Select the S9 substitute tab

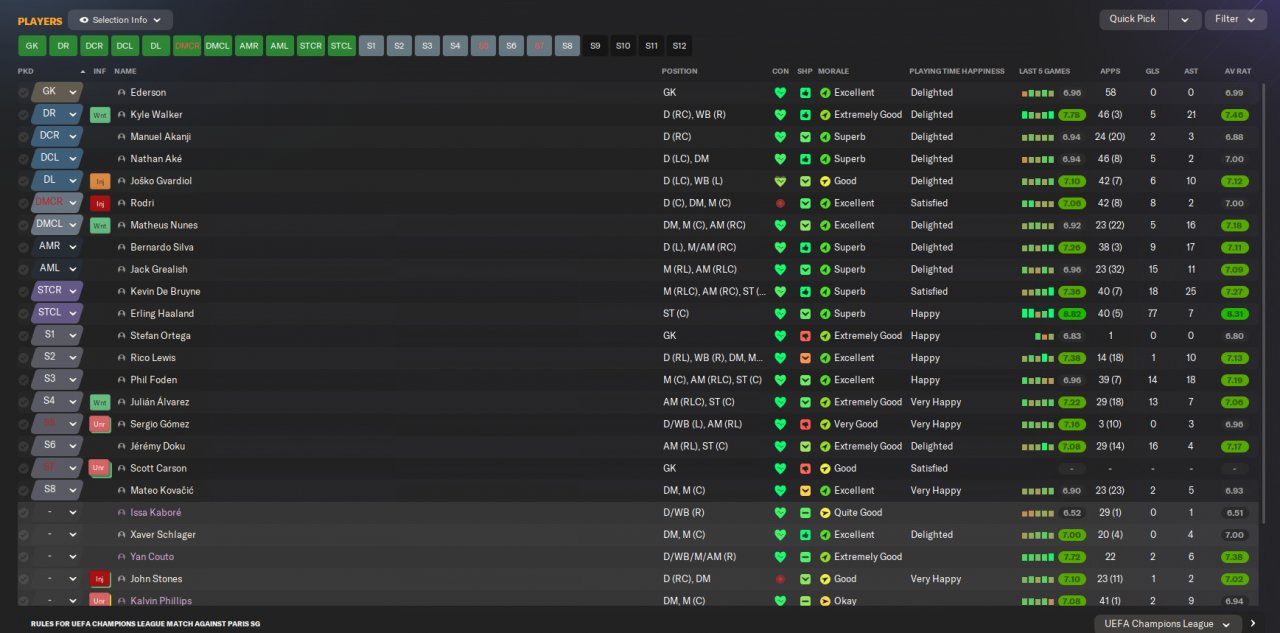point(595,46)
